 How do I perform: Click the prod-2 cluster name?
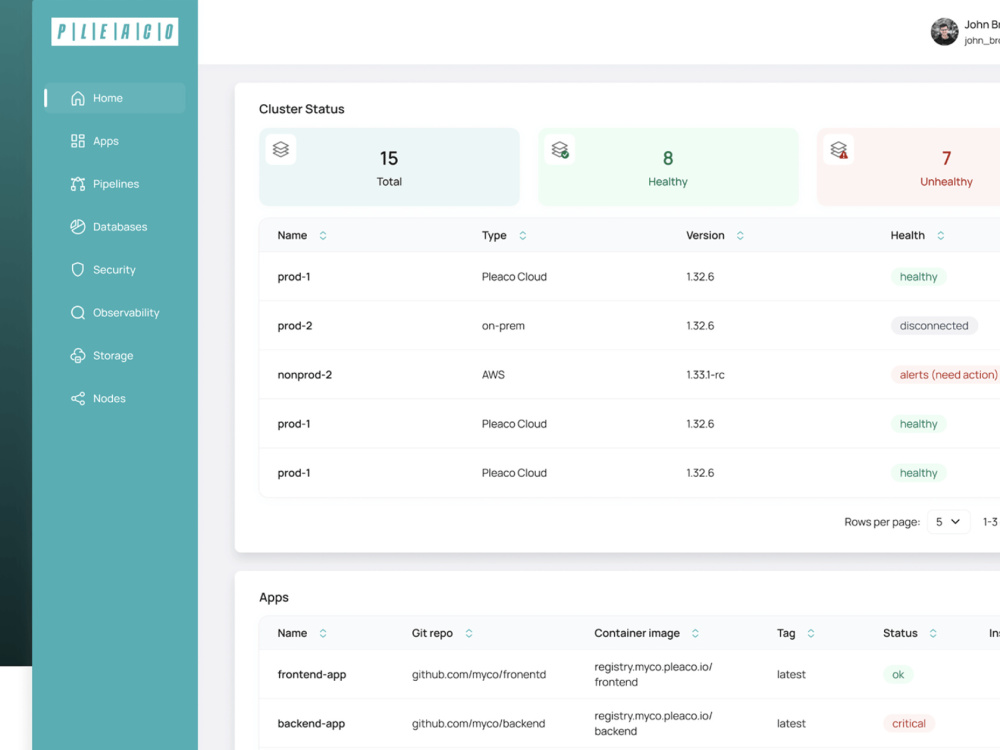[295, 326]
